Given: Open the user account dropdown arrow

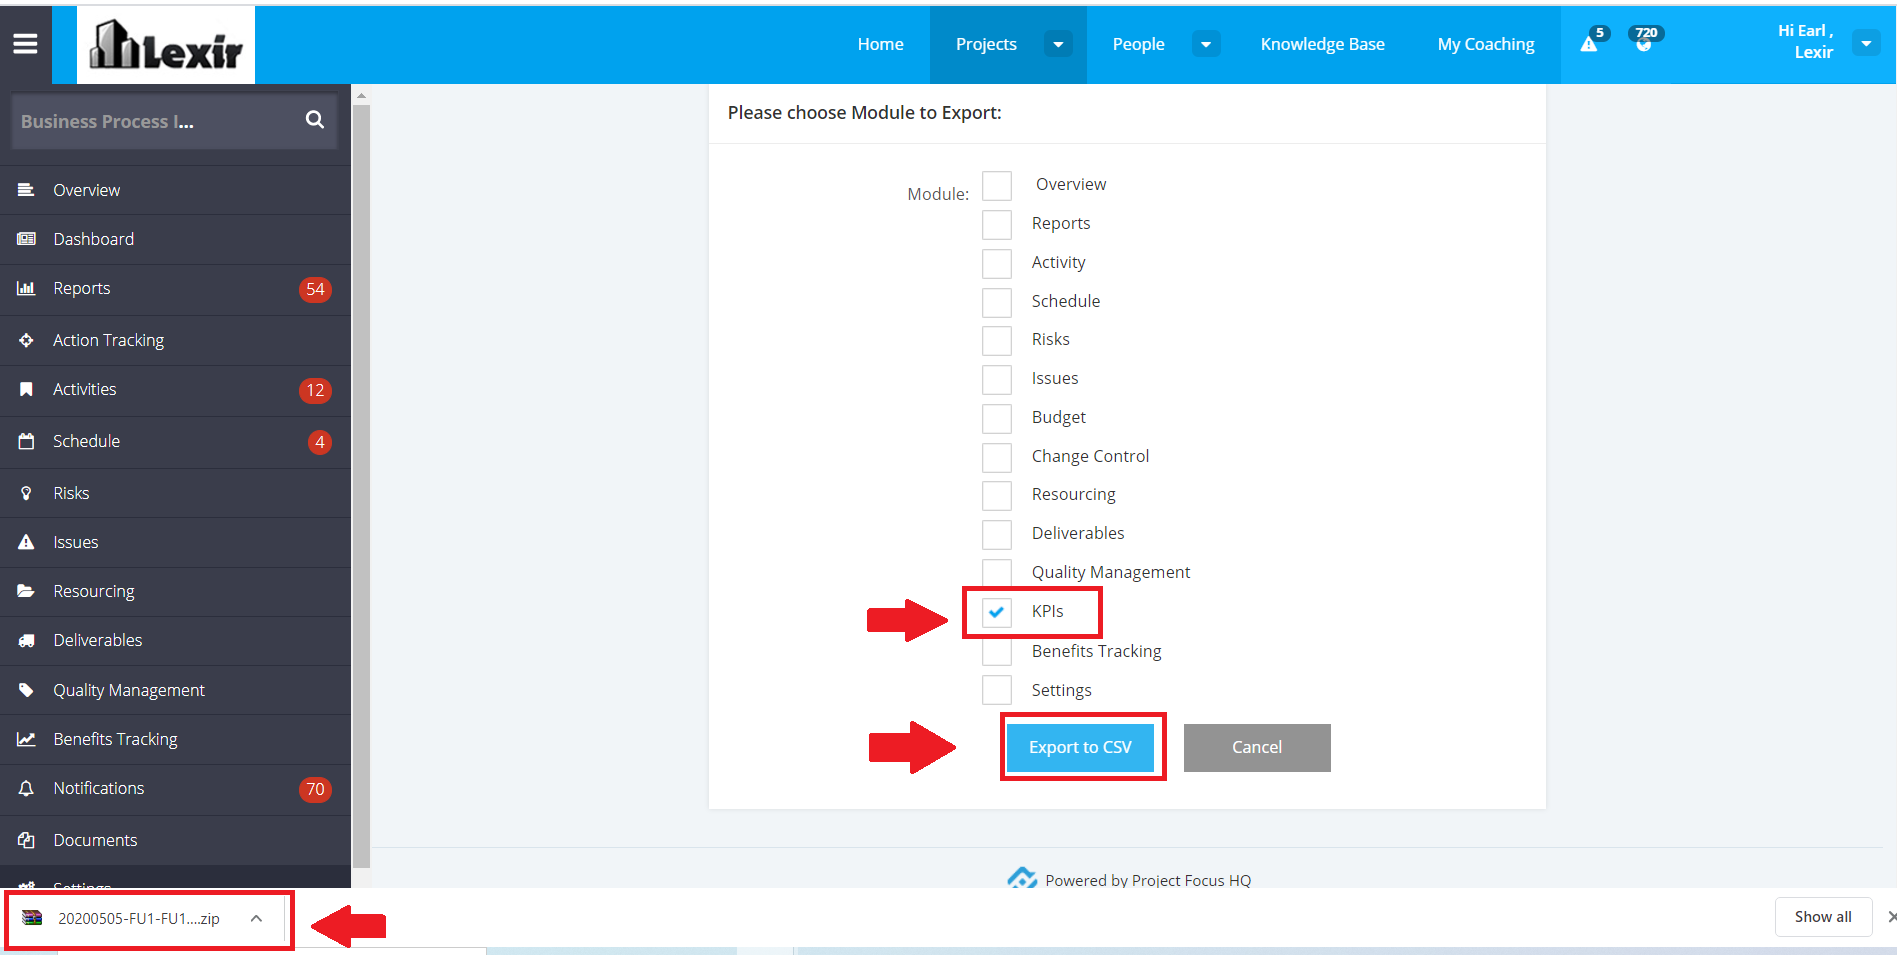Looking at the screenshot, I should (1866, 43).
